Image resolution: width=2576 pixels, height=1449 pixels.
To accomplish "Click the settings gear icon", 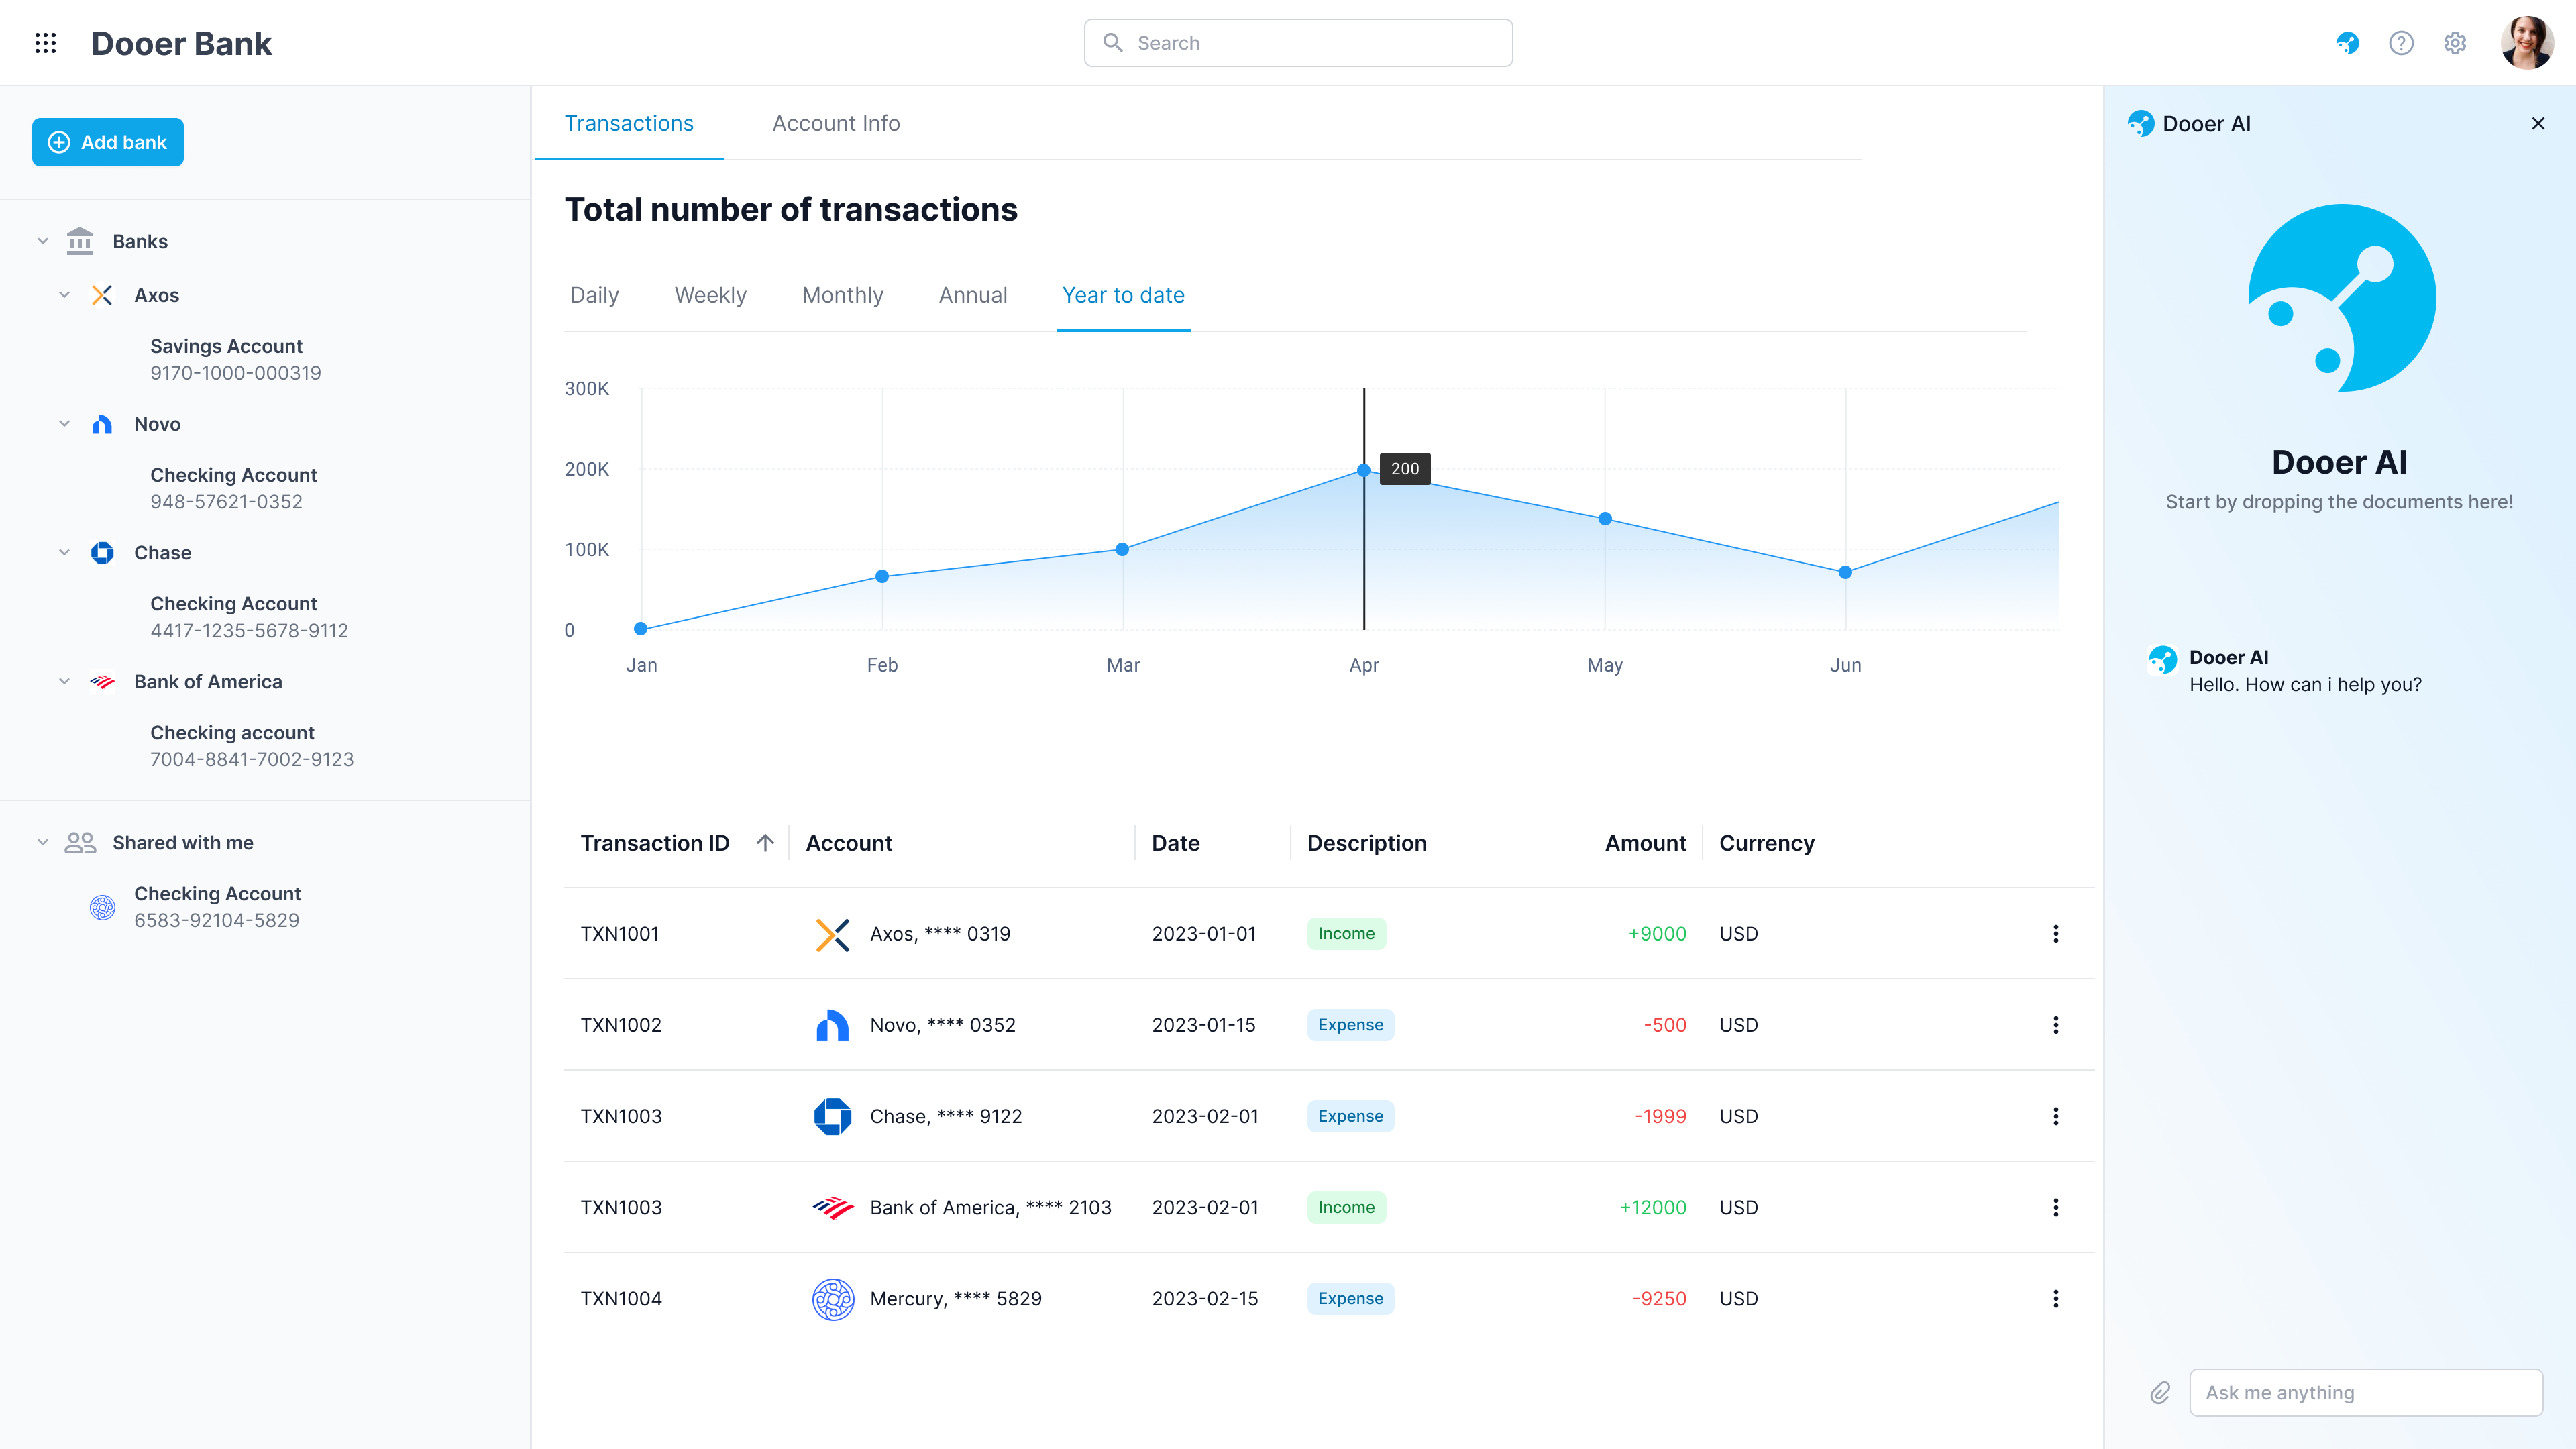I will 2457,42.
